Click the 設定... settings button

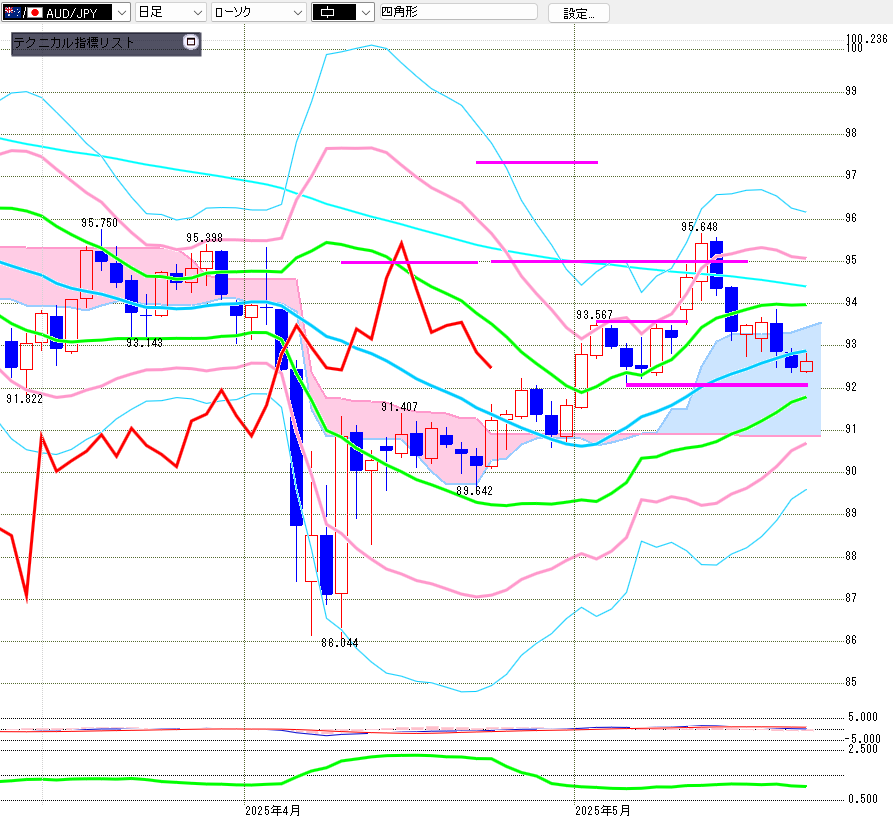coord(579,13)
